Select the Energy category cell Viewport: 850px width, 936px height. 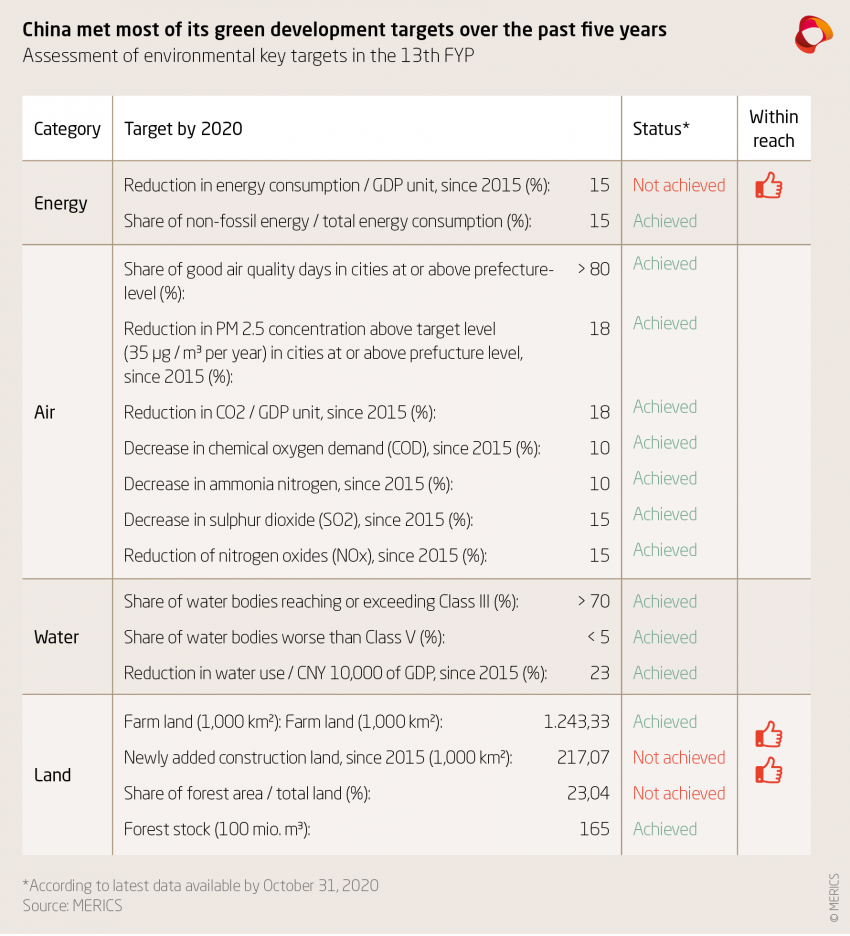(x=61, y=203)
